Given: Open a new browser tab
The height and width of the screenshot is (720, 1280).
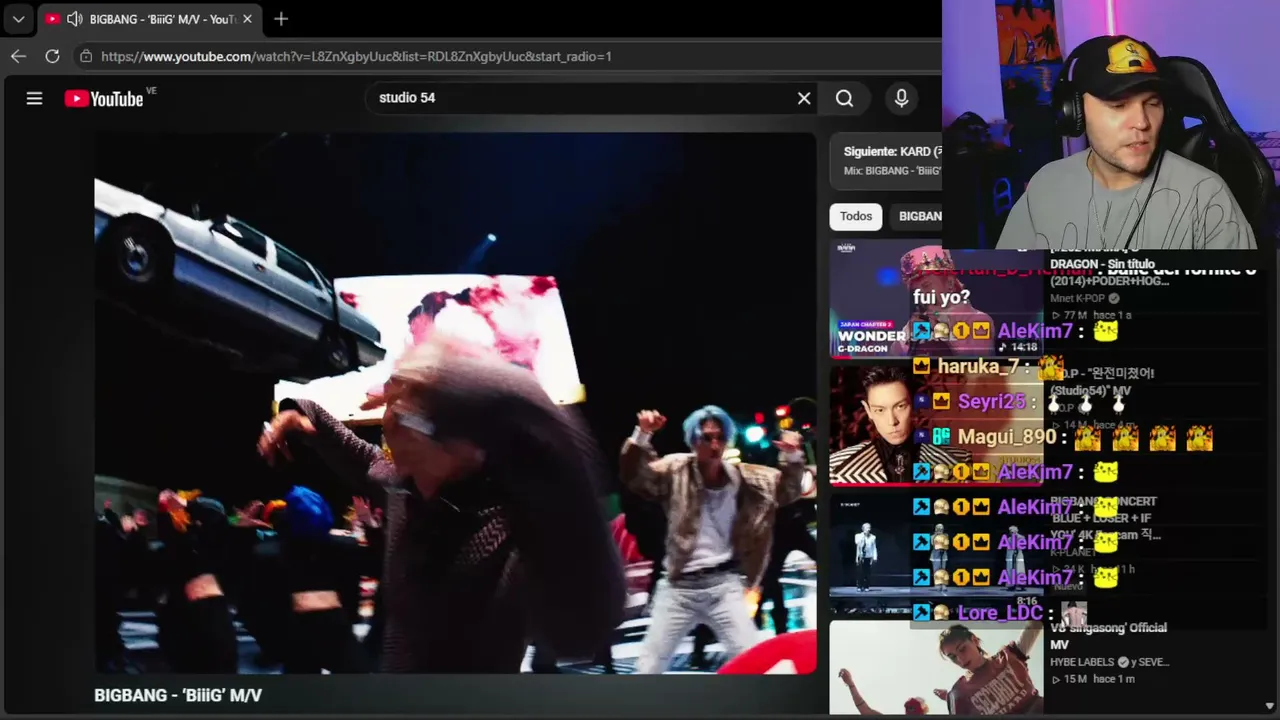Looking at the screenshot, I should click(281, 19).
